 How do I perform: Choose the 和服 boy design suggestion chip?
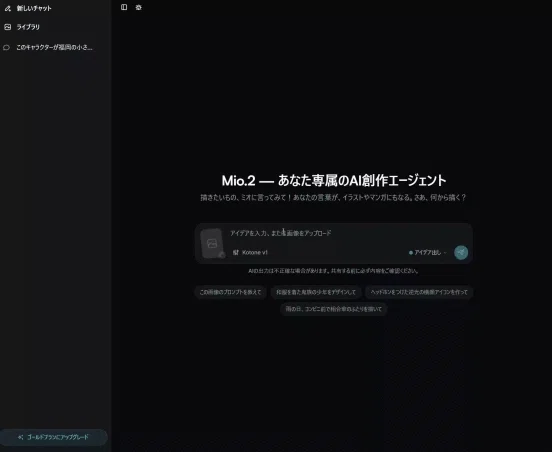tap(316, 292)
